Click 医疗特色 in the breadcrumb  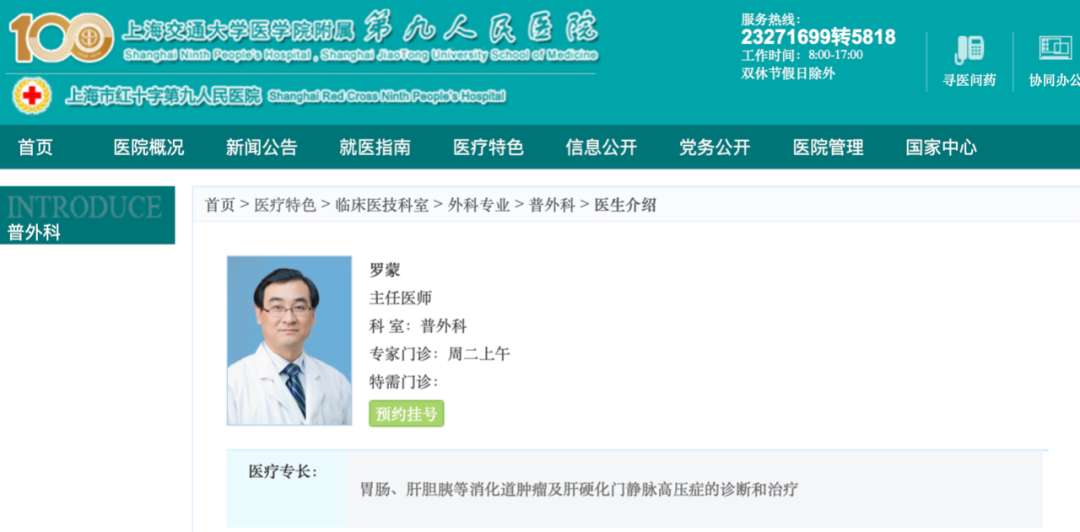pos(284,205)
